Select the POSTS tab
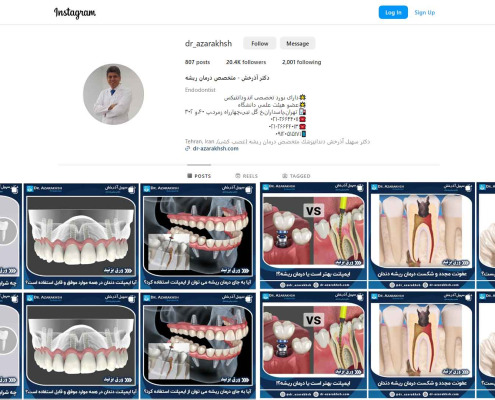The width and height of the screenshot is (495, 400). tap(199, 176)
